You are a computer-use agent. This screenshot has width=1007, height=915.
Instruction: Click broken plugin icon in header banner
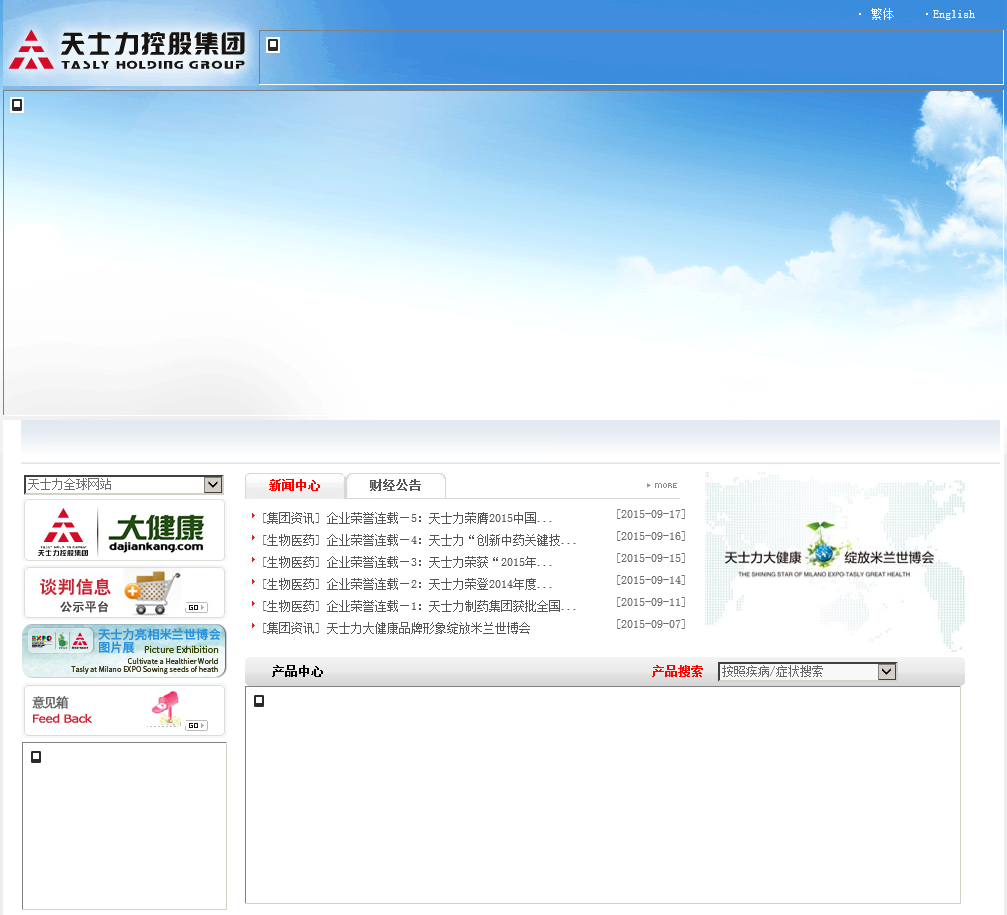[x=273, y=45]
